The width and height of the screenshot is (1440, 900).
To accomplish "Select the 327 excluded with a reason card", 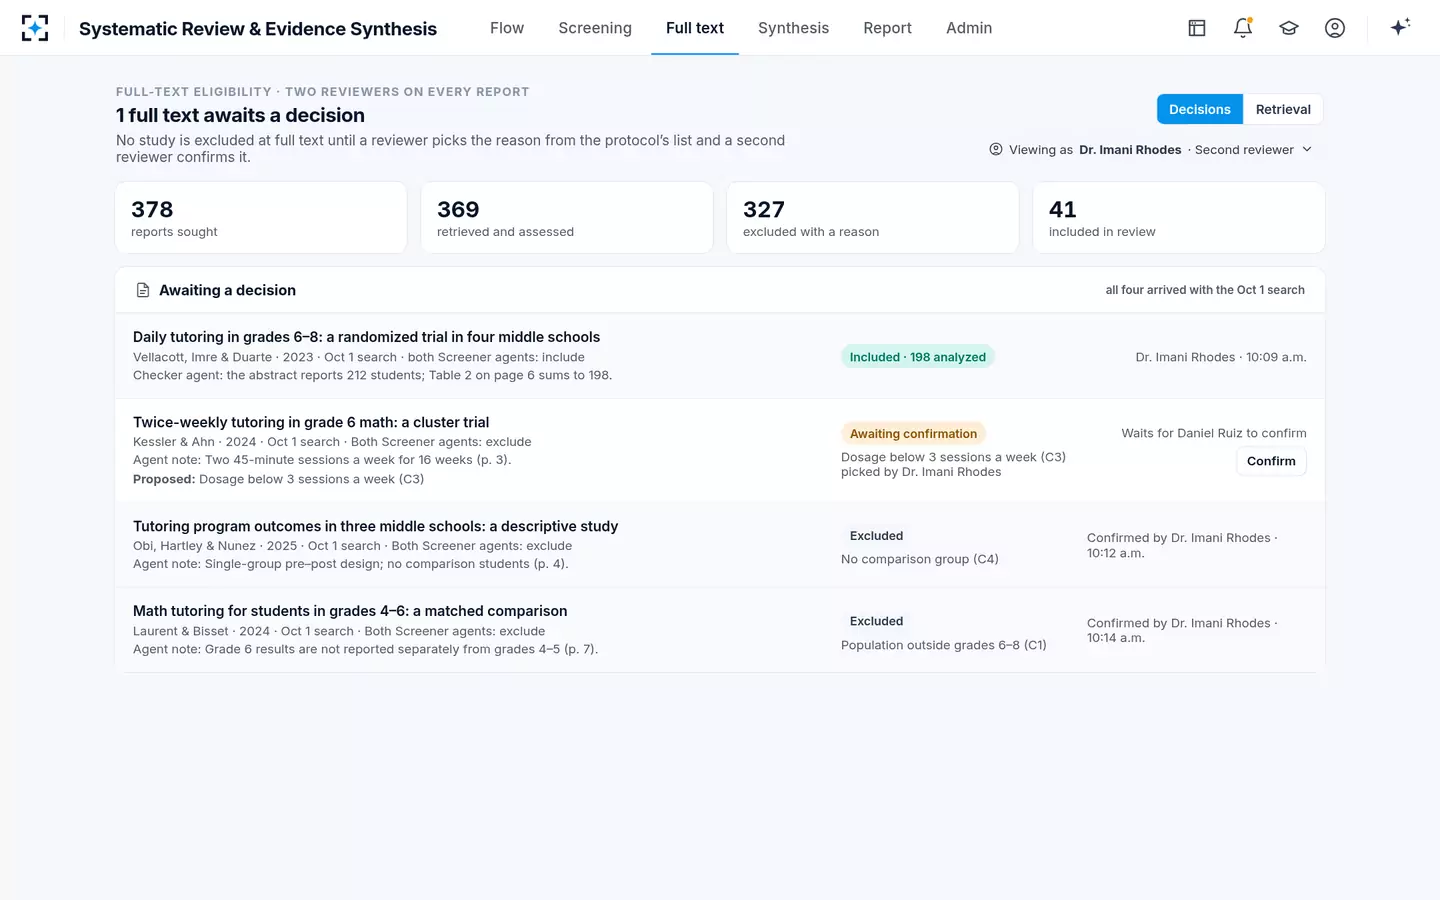I will point(872,217).
